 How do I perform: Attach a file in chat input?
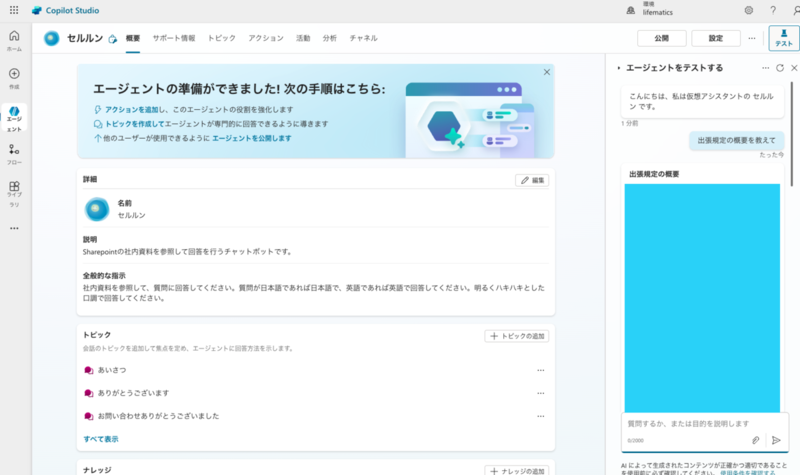click(x=756, y=440)
